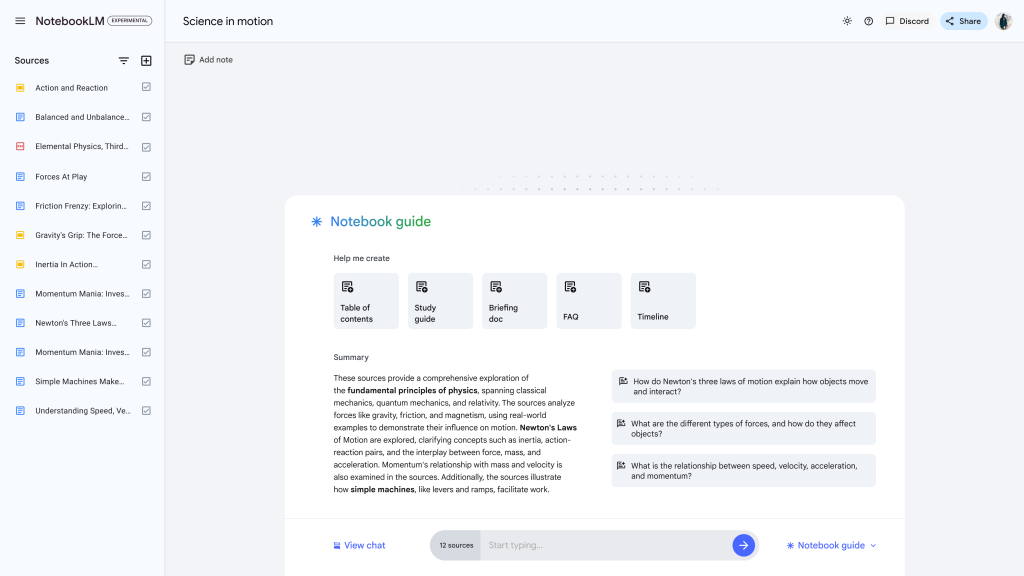
Task: Open the help menu
Action: click(869, 20)
